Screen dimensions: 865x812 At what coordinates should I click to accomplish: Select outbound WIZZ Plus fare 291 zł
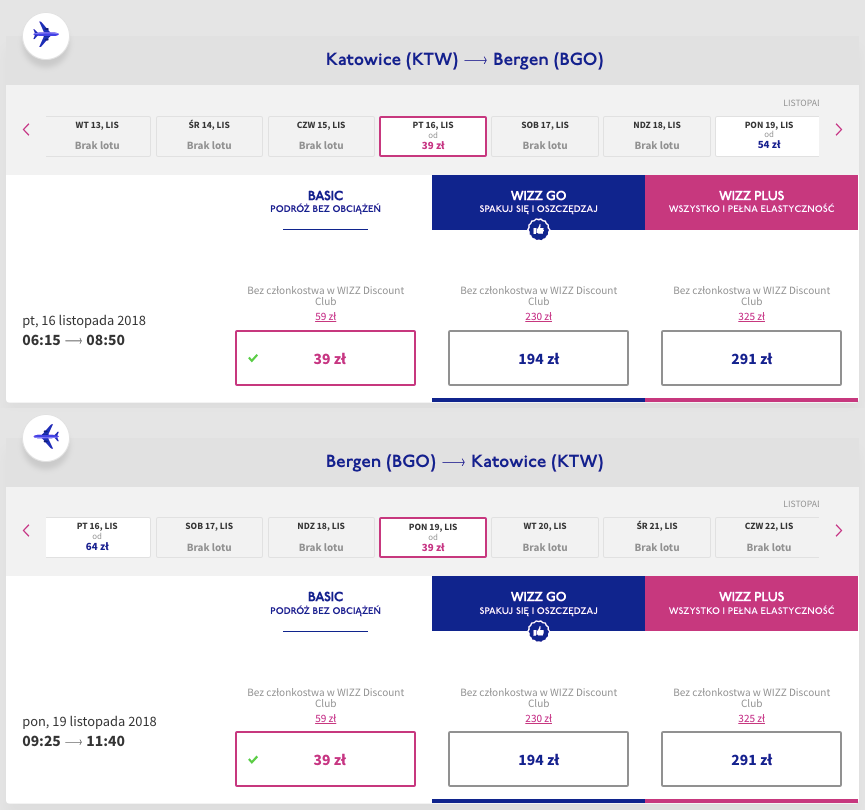[x=751, y=358]
